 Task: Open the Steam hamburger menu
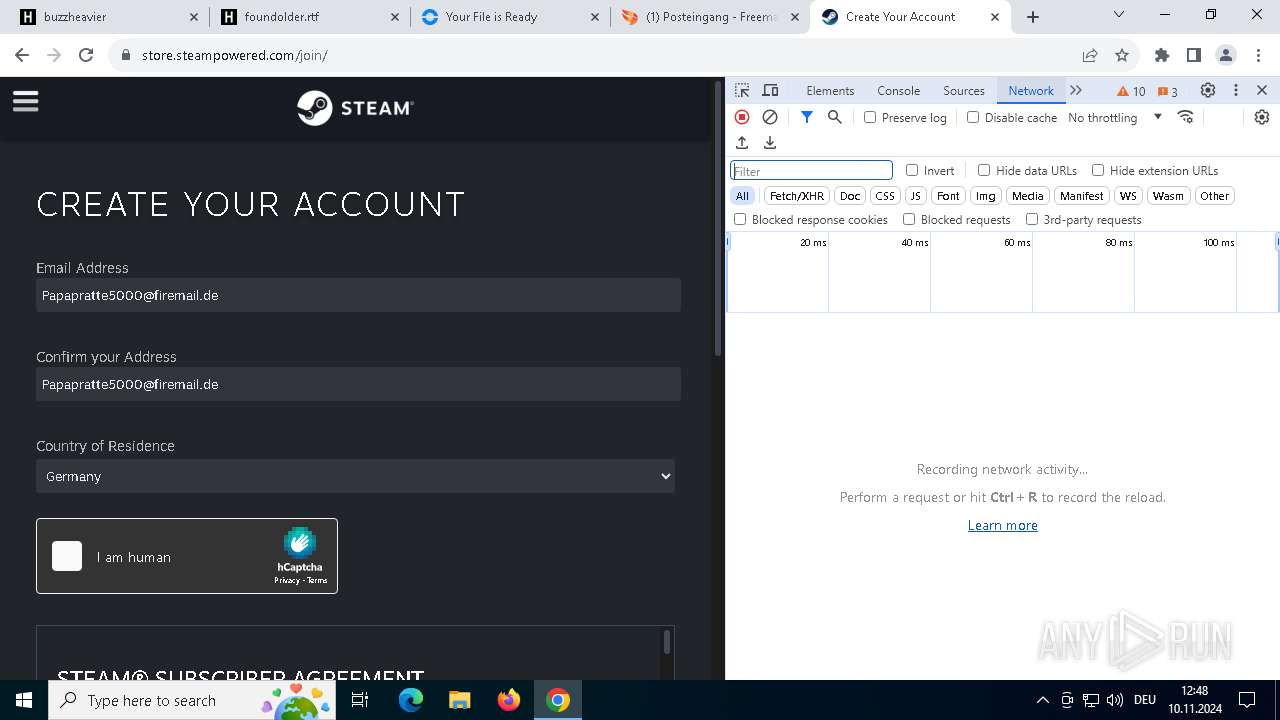(x=25, y=101)
